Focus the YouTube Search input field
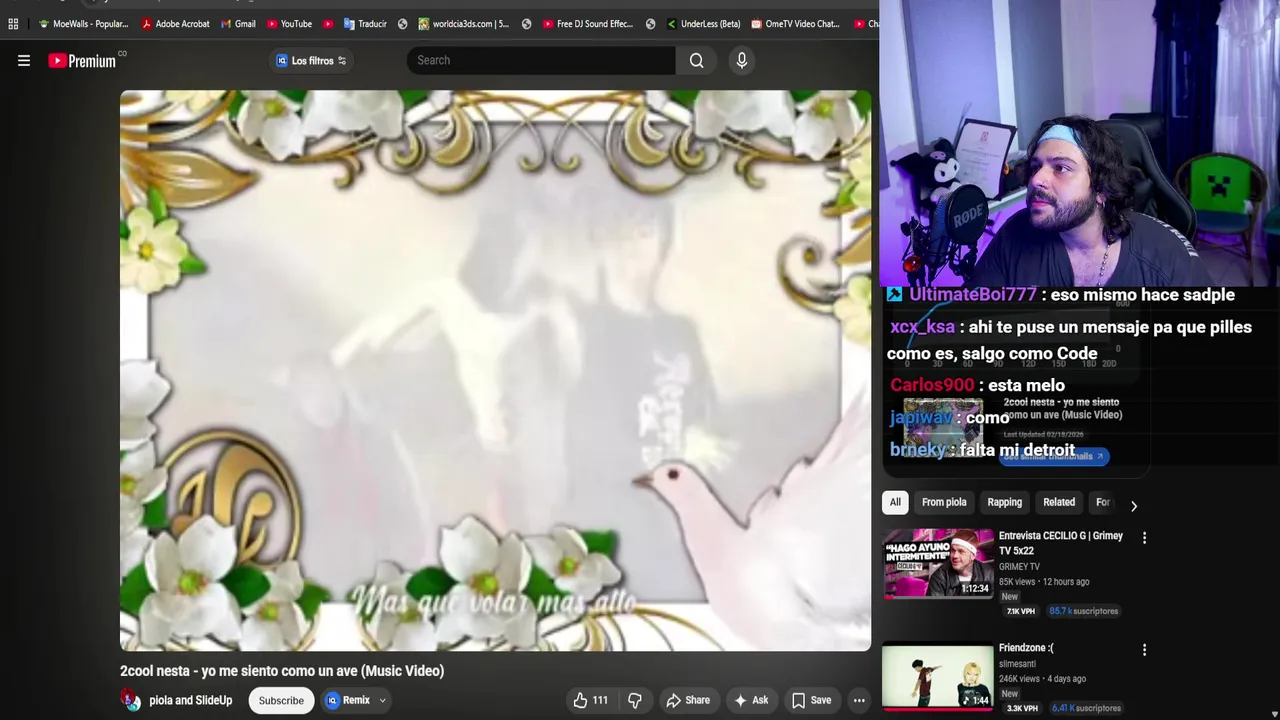This screenshot has width=1280, height=720. pyautogui.click(x=541, y=60)
